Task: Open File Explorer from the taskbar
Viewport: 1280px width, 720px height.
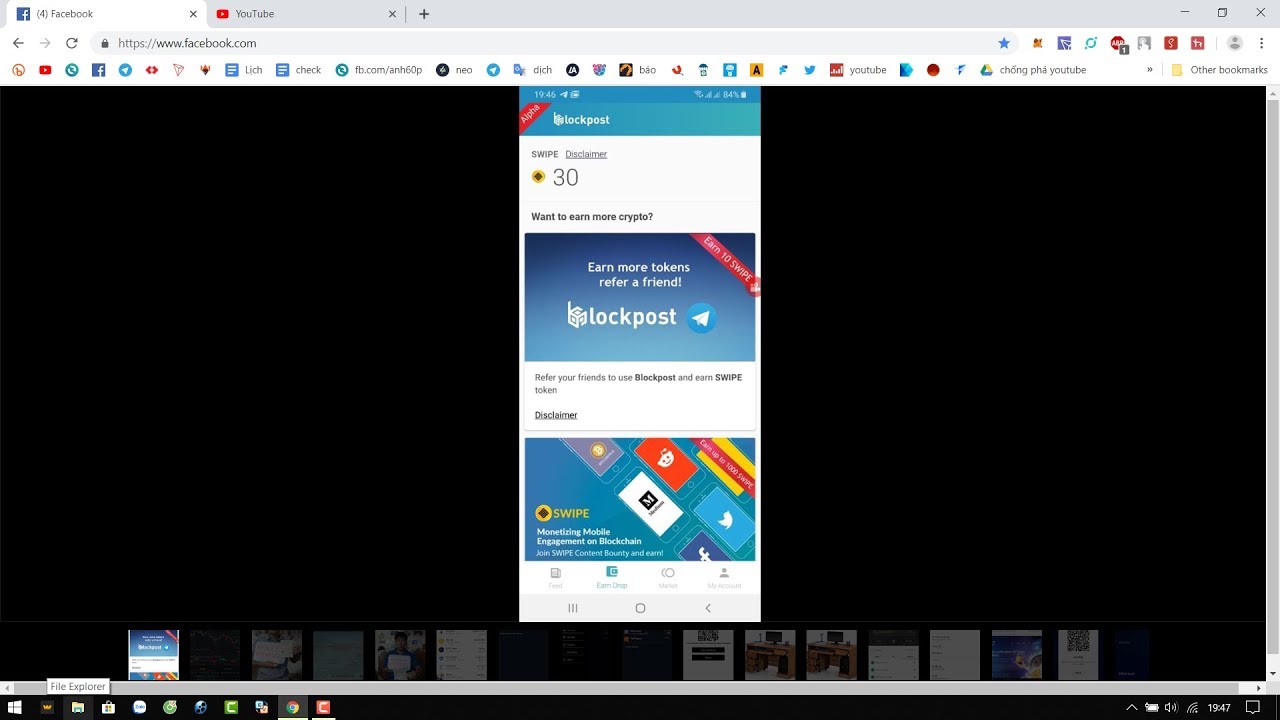Action: click(77, 707)
